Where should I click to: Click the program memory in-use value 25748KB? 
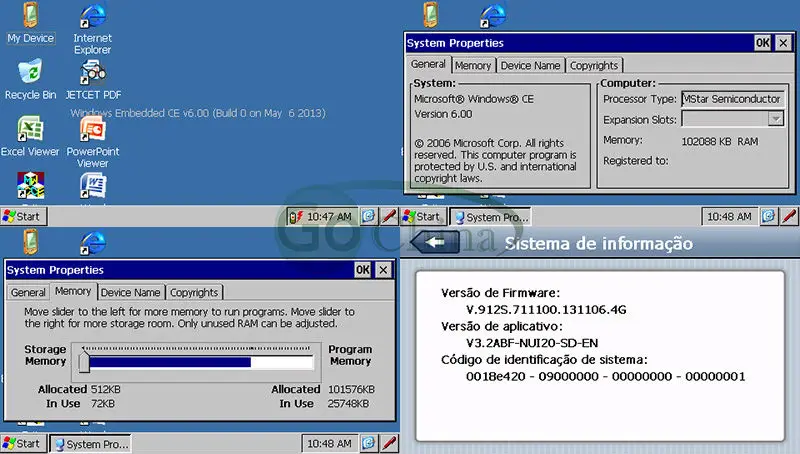[348, 403]
